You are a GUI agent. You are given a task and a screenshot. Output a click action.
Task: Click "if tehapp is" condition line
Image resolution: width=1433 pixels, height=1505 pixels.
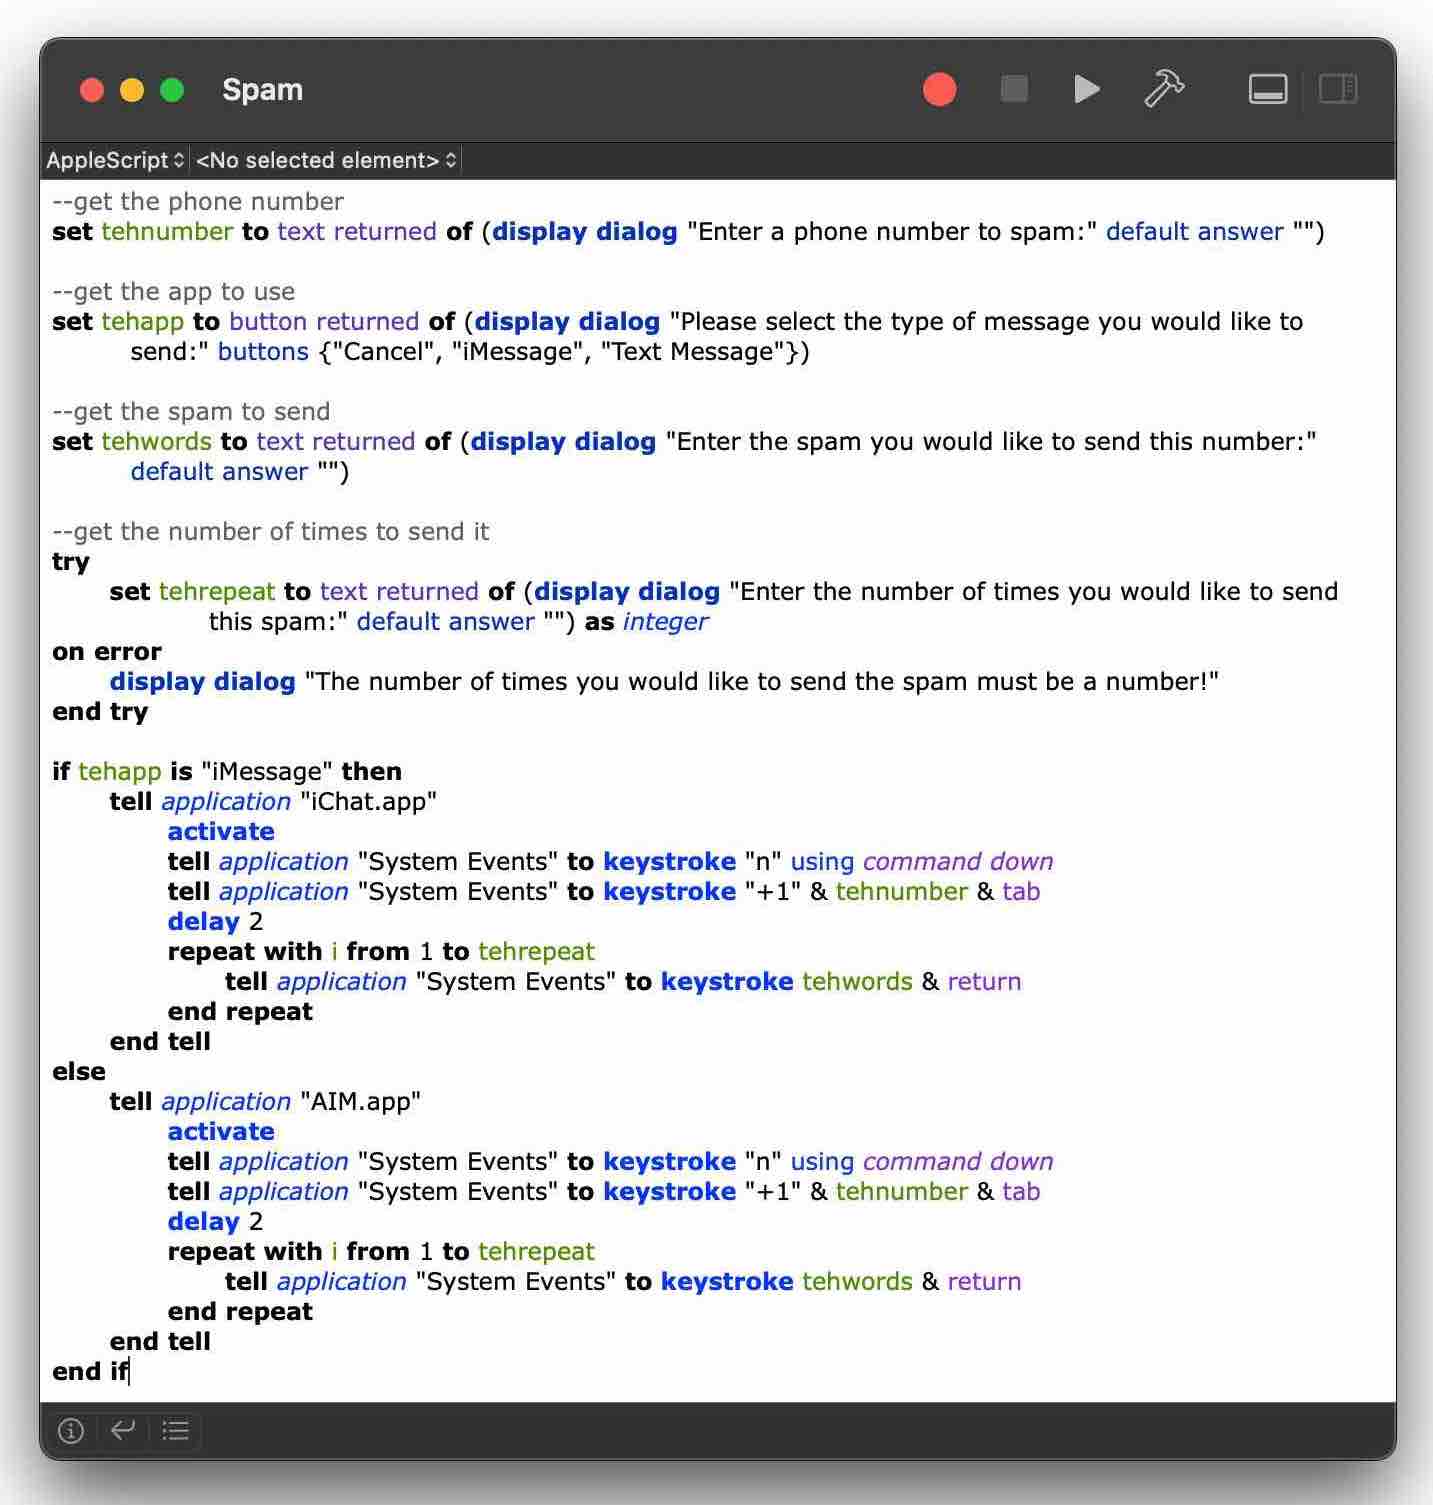[x=227, y=772]
